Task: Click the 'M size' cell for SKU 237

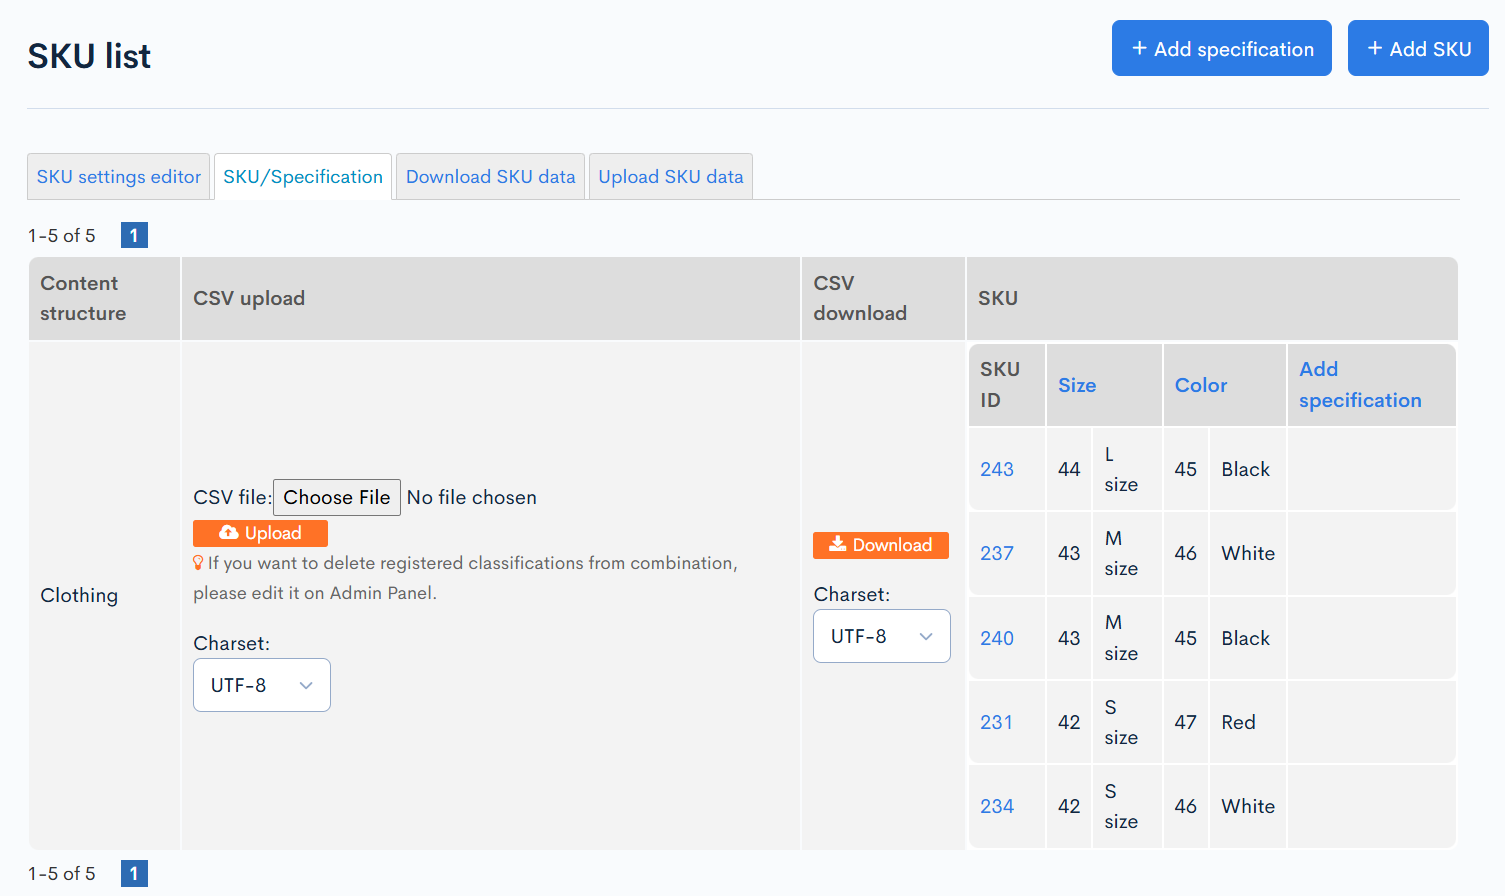Action: (x=1127, y=553)
